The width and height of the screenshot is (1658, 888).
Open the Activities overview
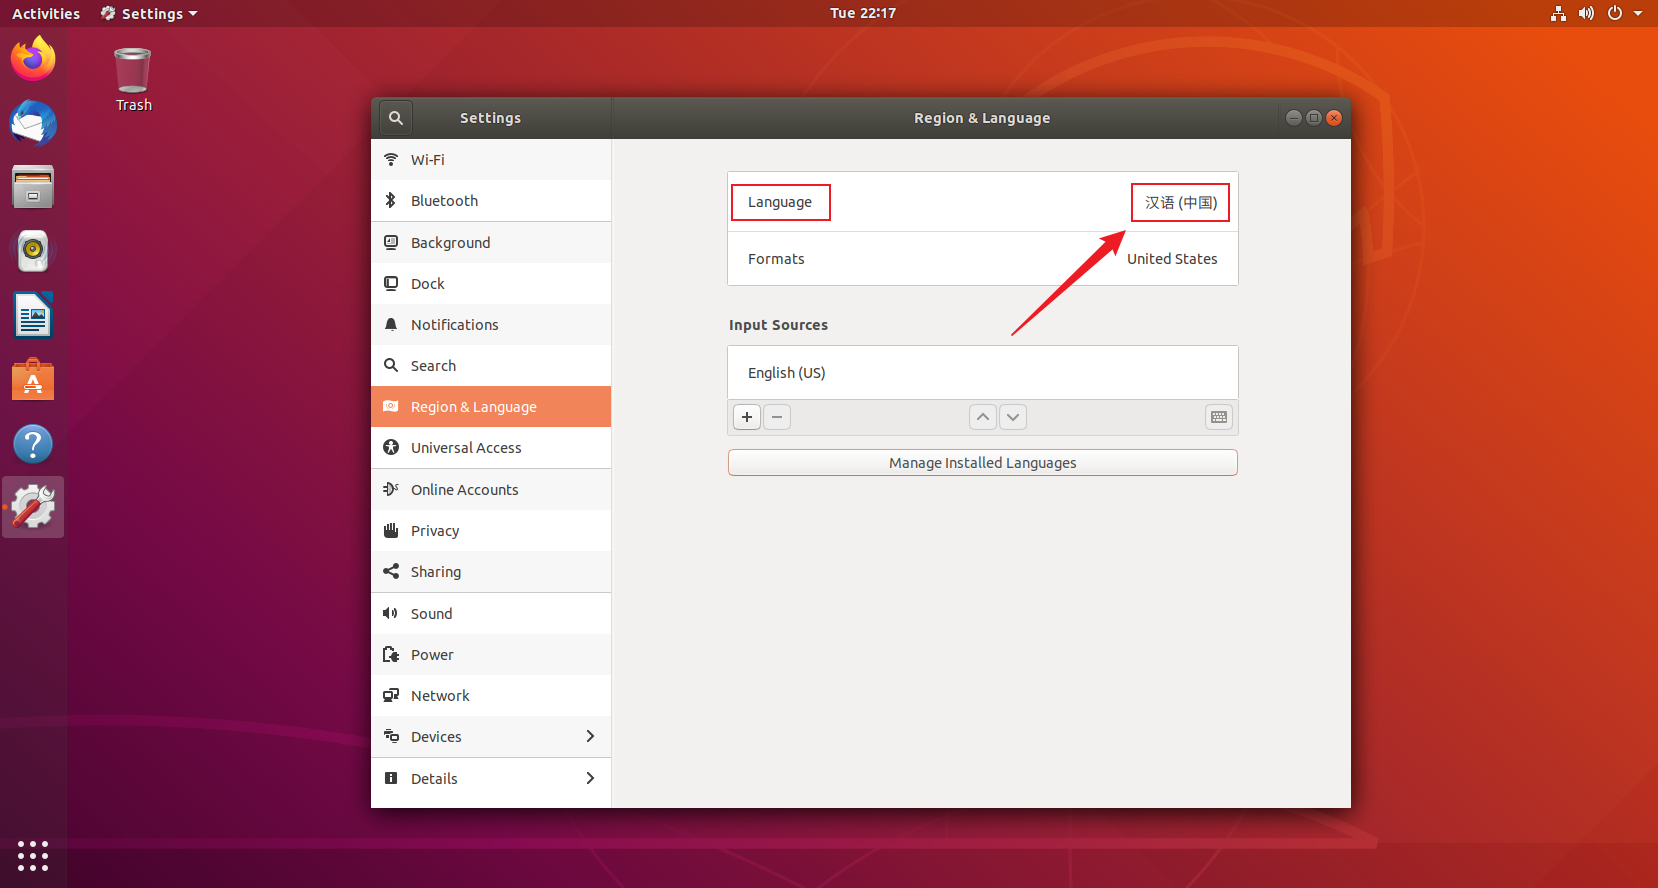click(x=46, y=13)
